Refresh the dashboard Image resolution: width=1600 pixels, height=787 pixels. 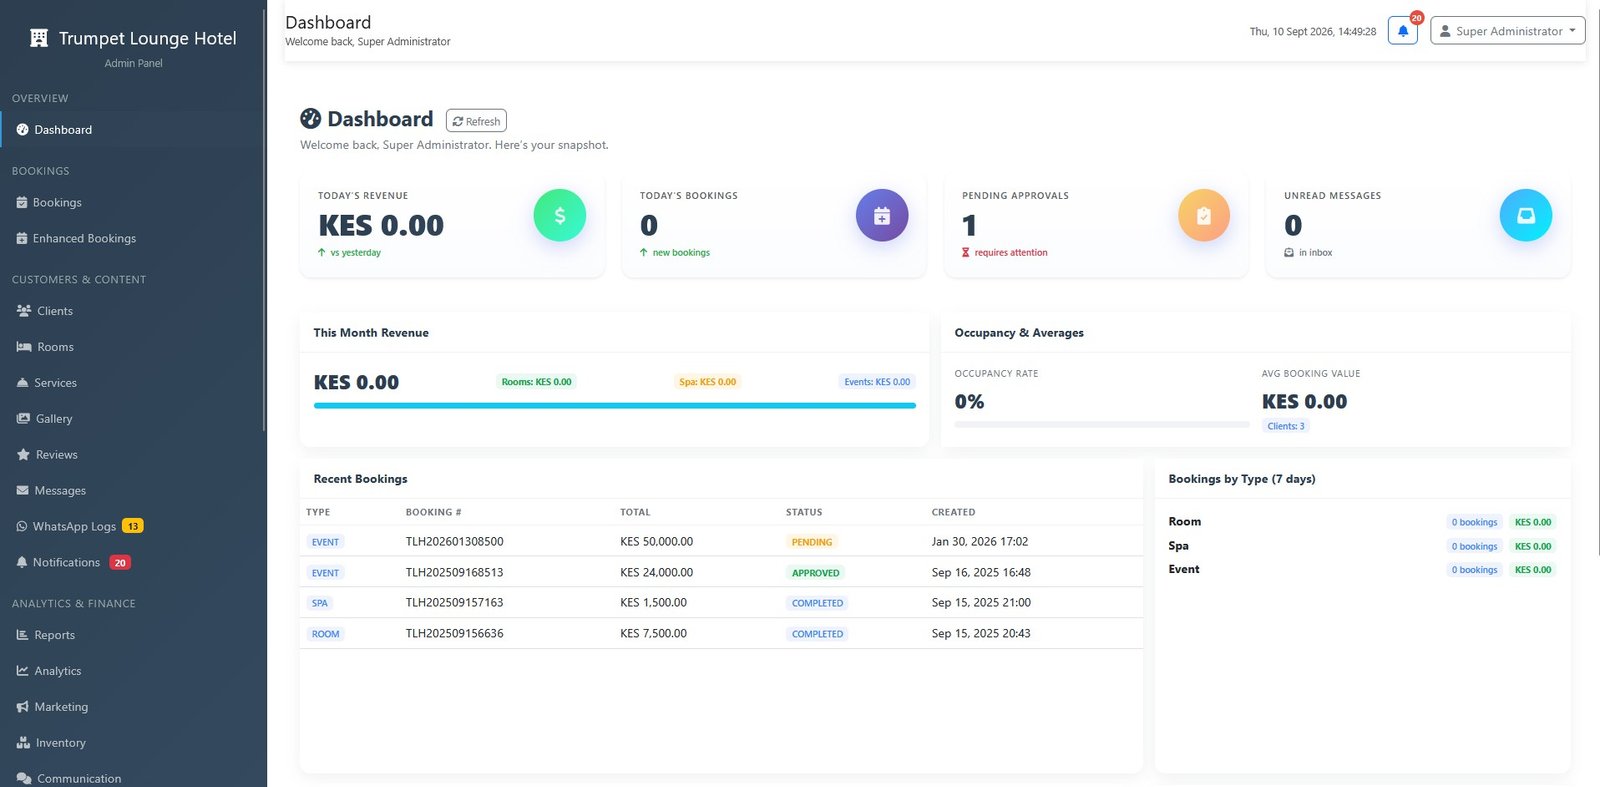tap(476, 121)
